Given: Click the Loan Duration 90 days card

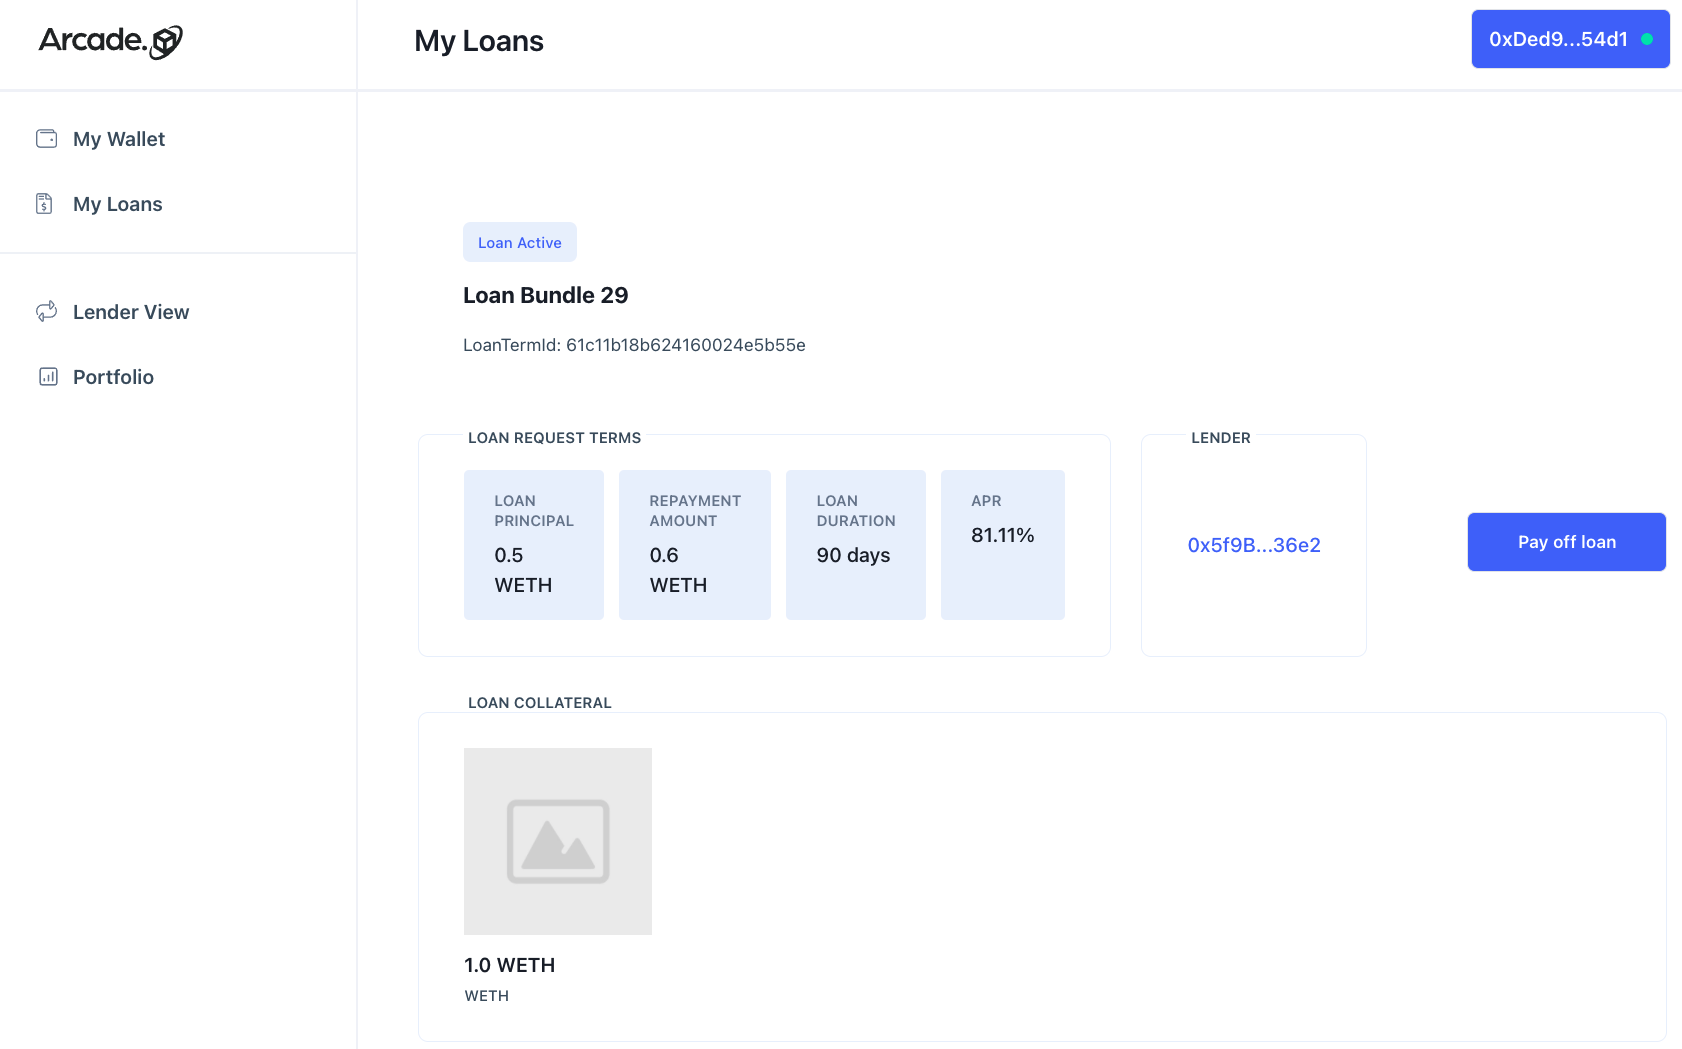Looking at the screenshot, I should 856,545.
